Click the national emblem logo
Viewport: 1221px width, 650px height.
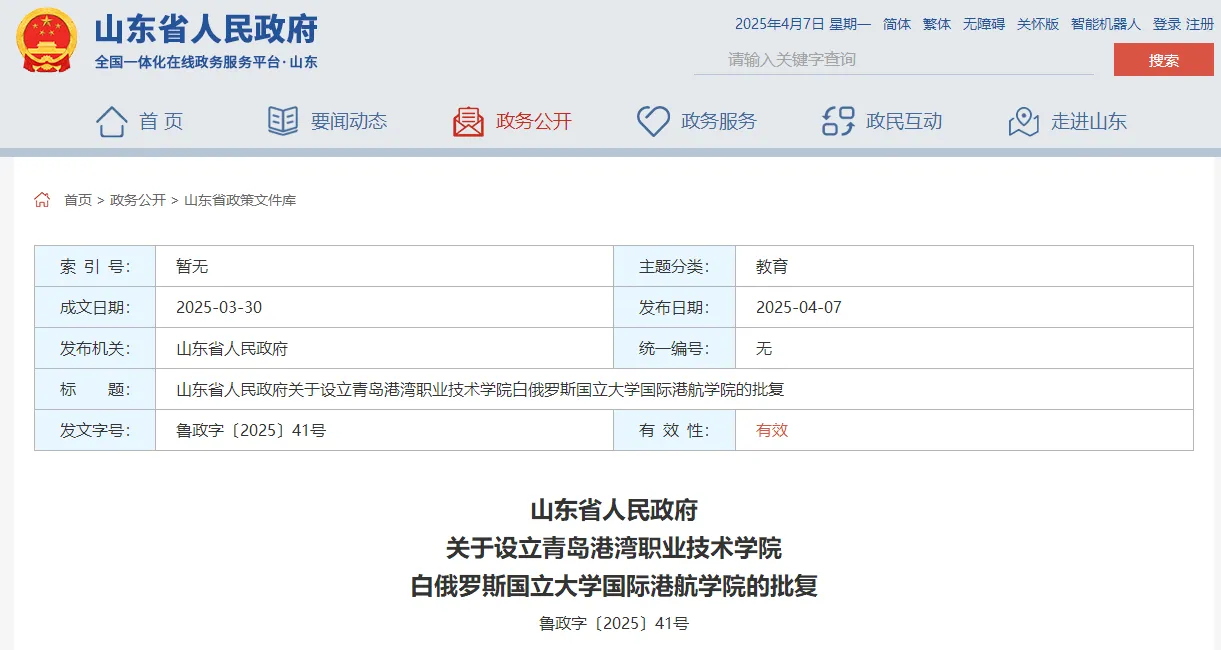47,41
